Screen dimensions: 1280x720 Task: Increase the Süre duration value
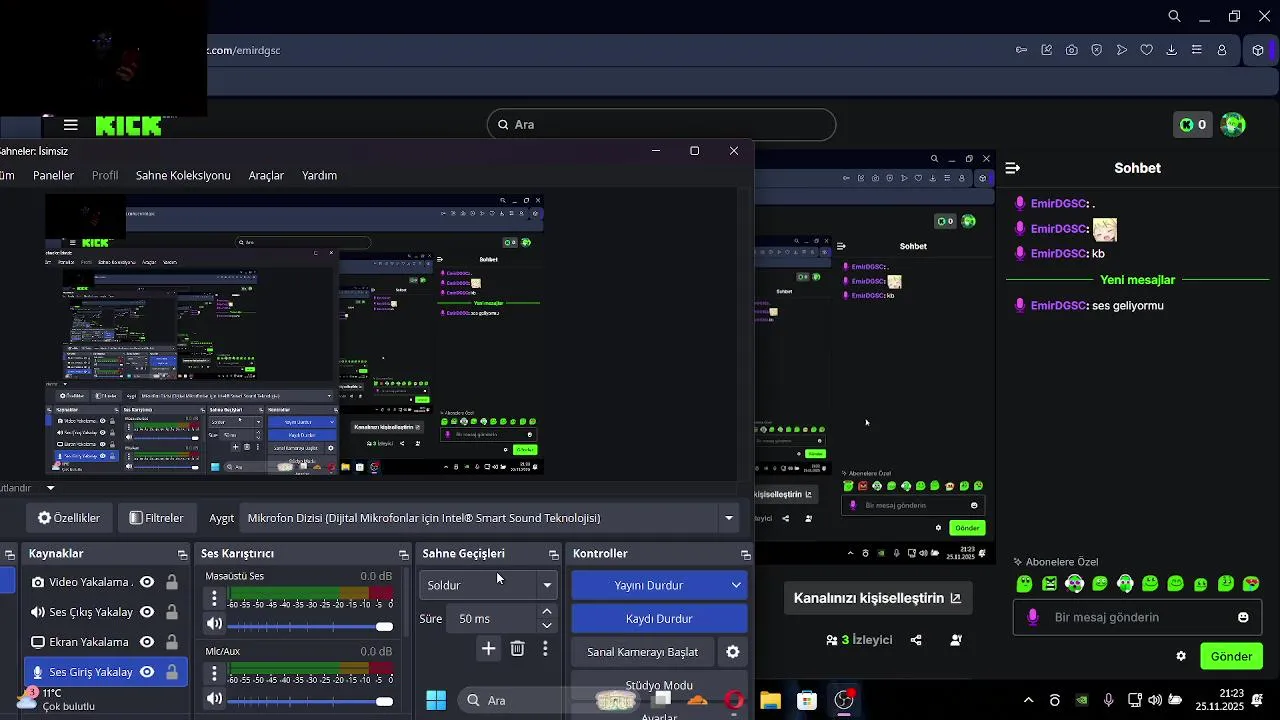coord(547,611)
